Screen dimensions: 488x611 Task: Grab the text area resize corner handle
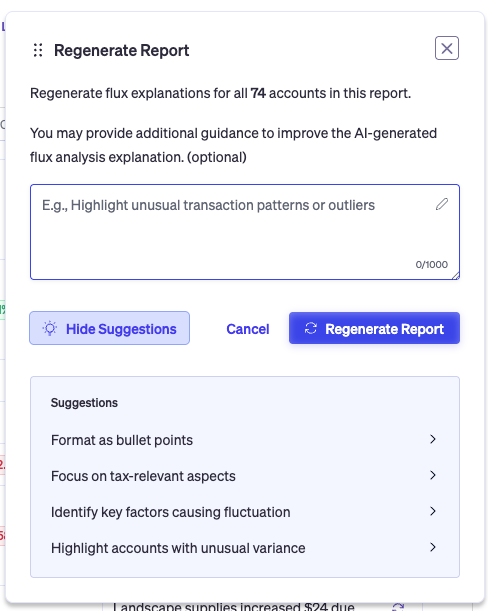[455, 275]
